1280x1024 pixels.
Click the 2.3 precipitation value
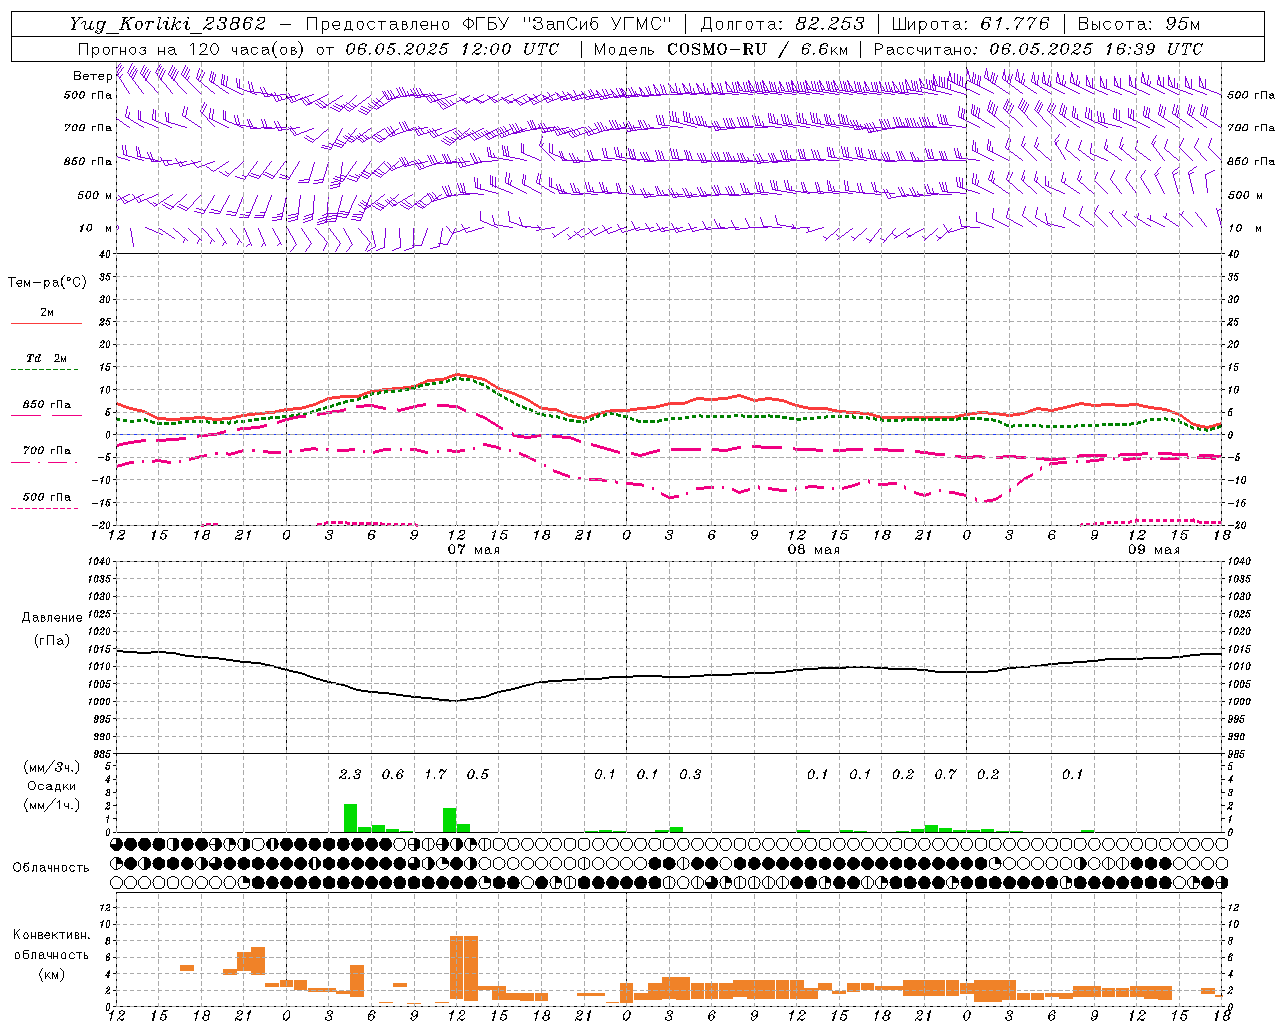350,775
